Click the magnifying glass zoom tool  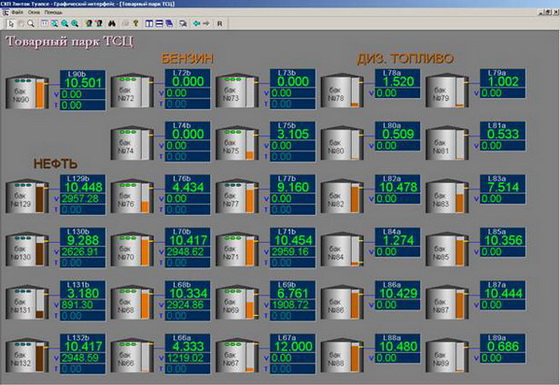point(31,24)
